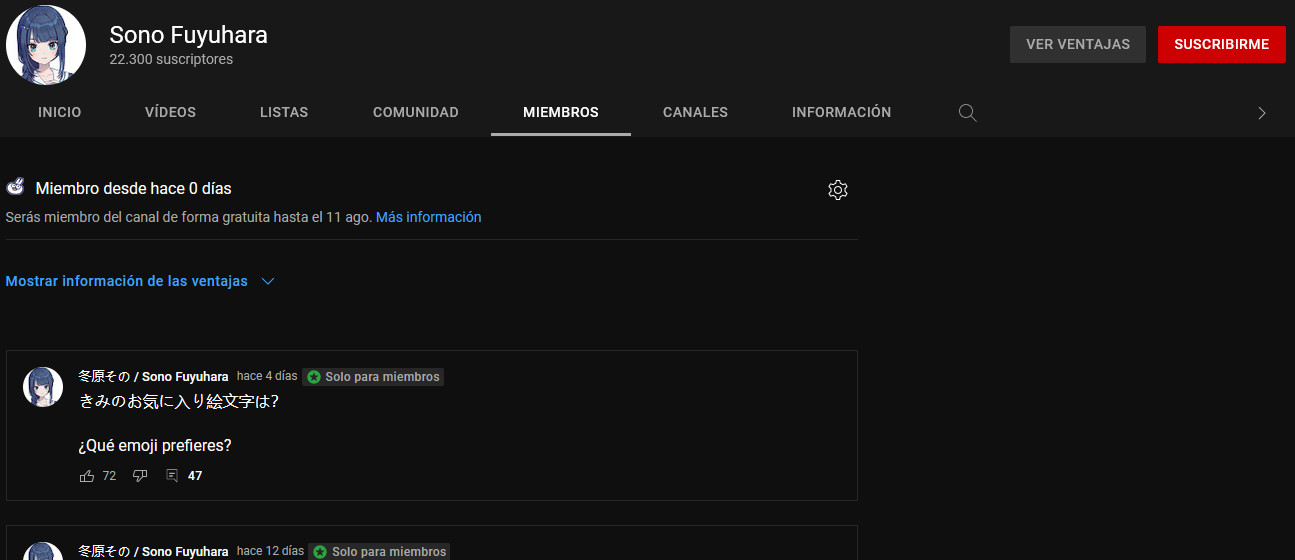Click 'Solo para miembros' badge on 12-day post
Viewport: 1295px width, 560px height.
(380, 552)
